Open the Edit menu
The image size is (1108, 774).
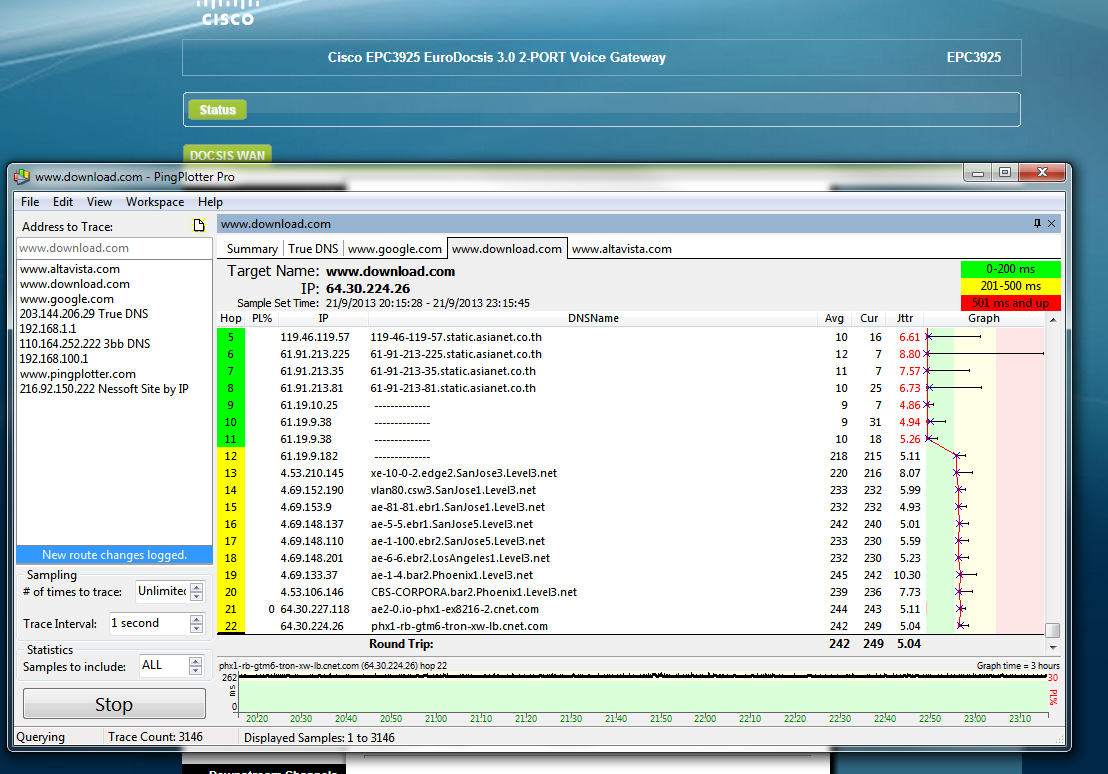tap(63, 202)
